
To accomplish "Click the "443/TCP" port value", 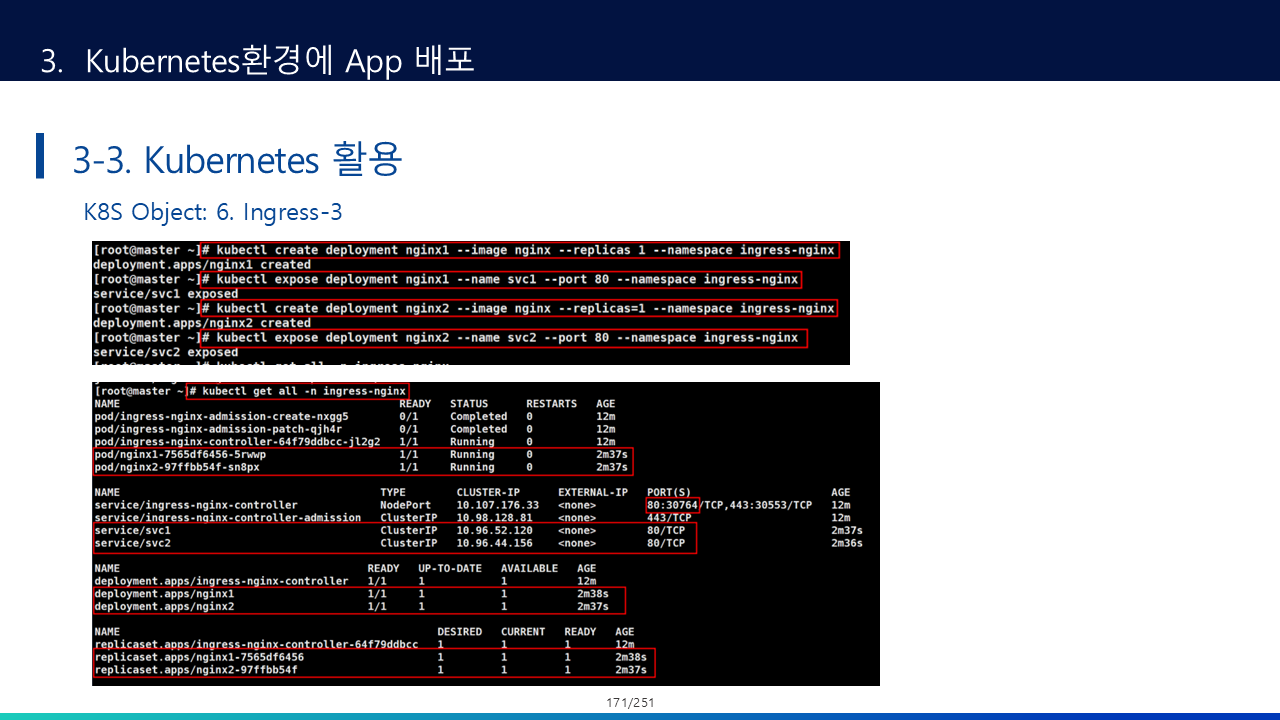I will tap(669, 518).
